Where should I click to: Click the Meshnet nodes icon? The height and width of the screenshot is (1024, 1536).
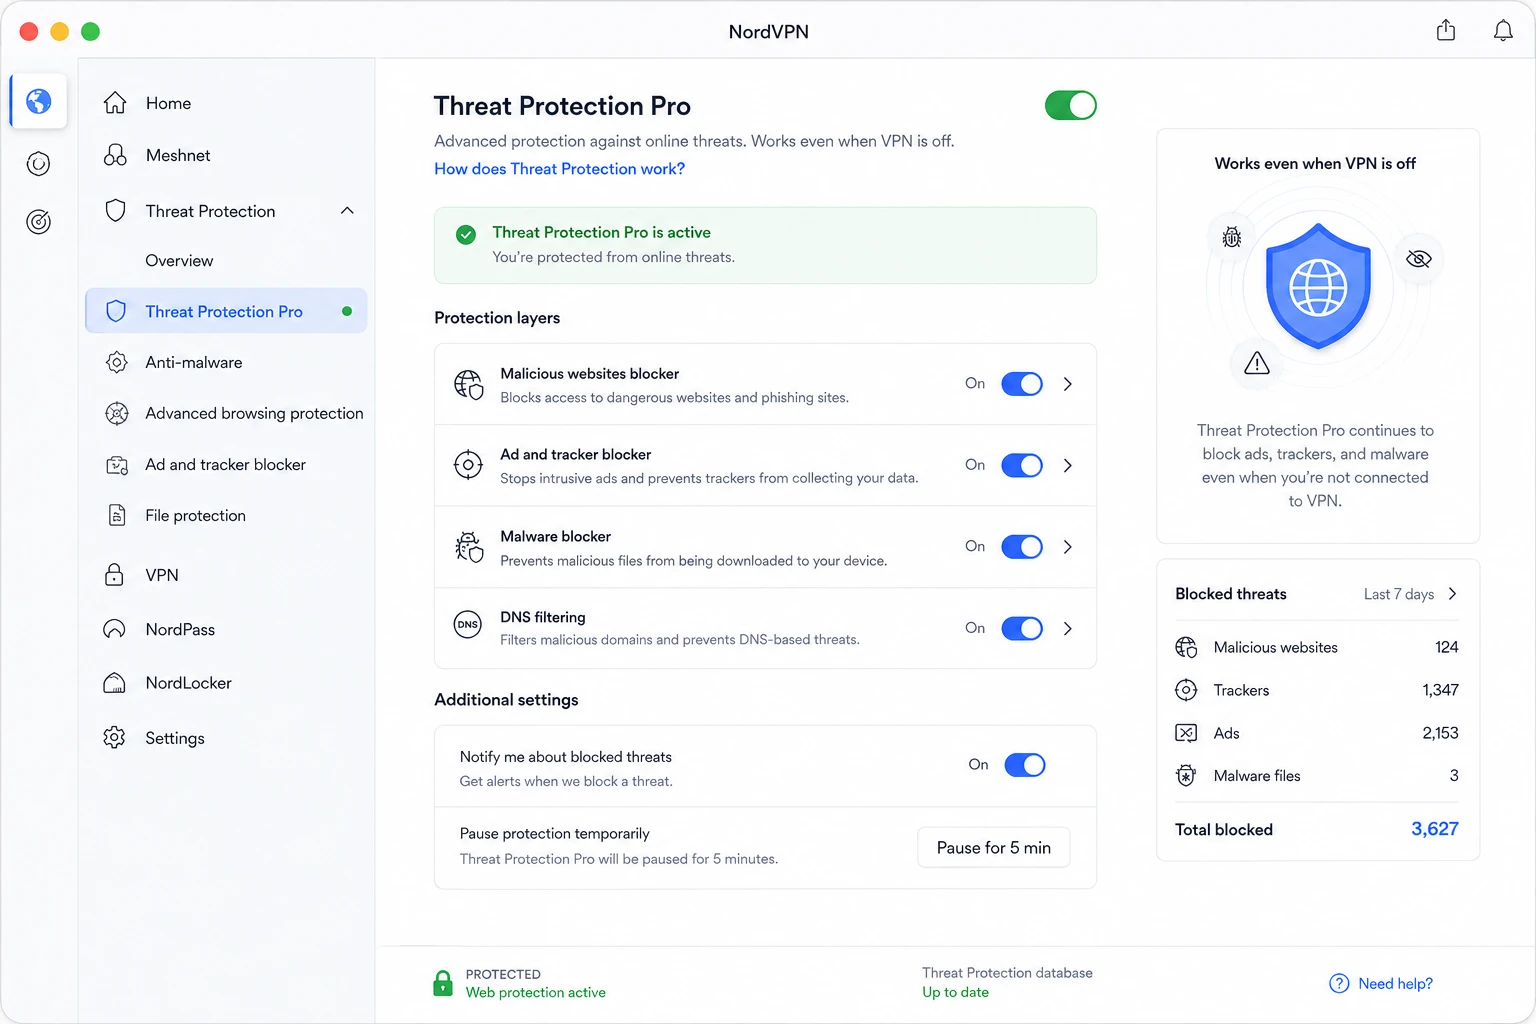pos(115,155)
